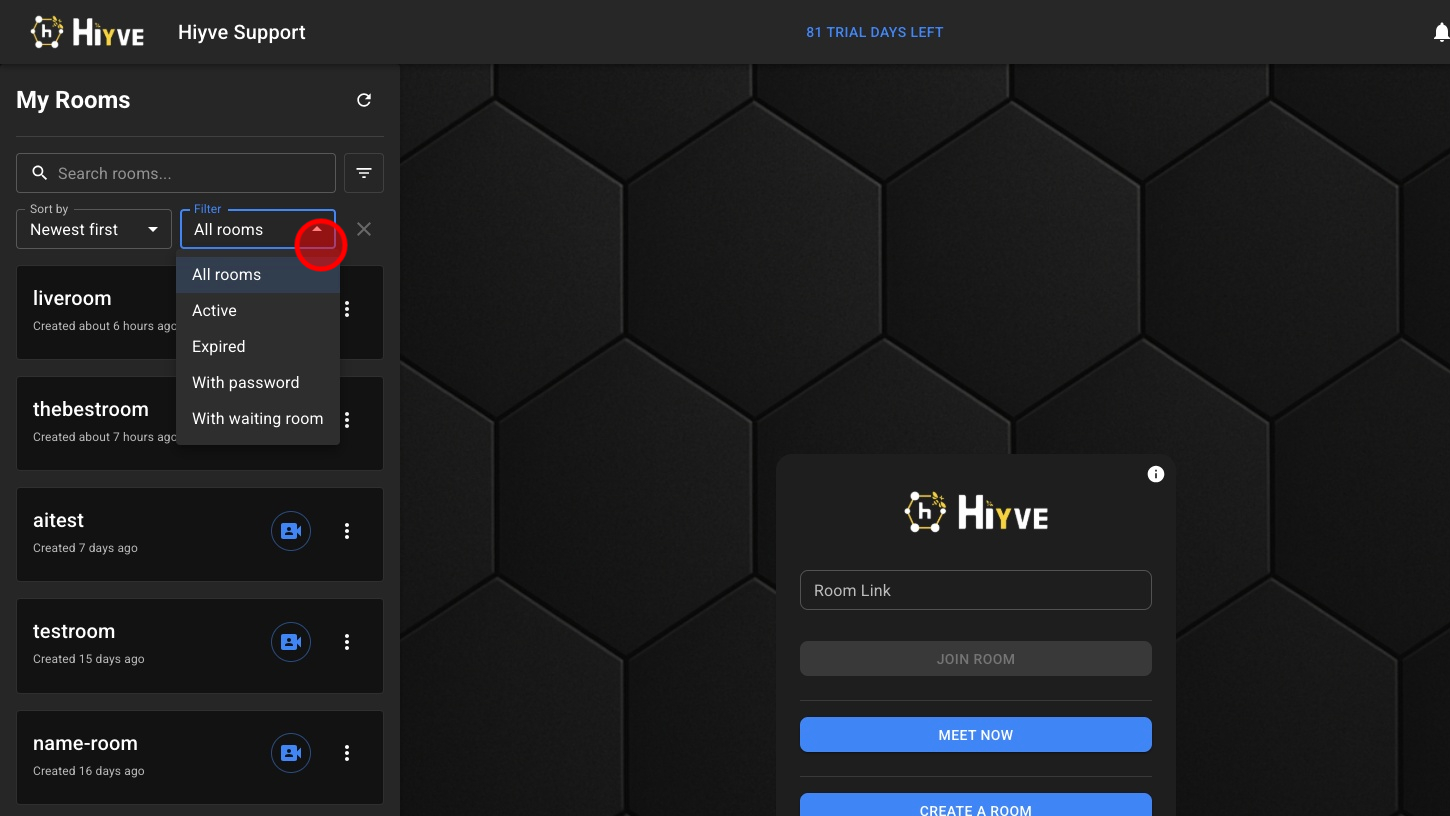Click the CREATE A ROOM button
Screen dimensions: 1450x816
click(x=975, y=806)
